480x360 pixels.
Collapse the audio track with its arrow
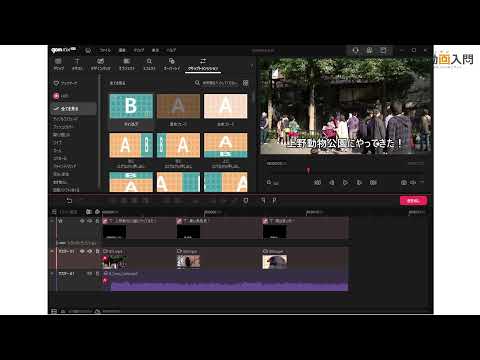click(x=52, y=273)
